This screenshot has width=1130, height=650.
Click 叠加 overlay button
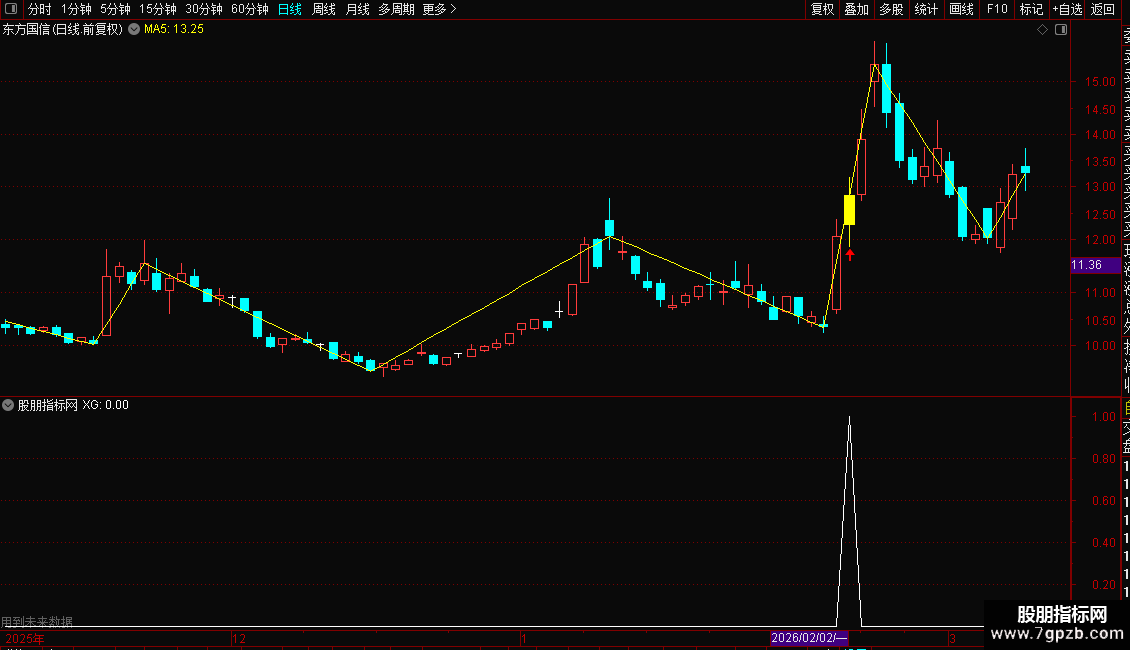pos(857,9)
